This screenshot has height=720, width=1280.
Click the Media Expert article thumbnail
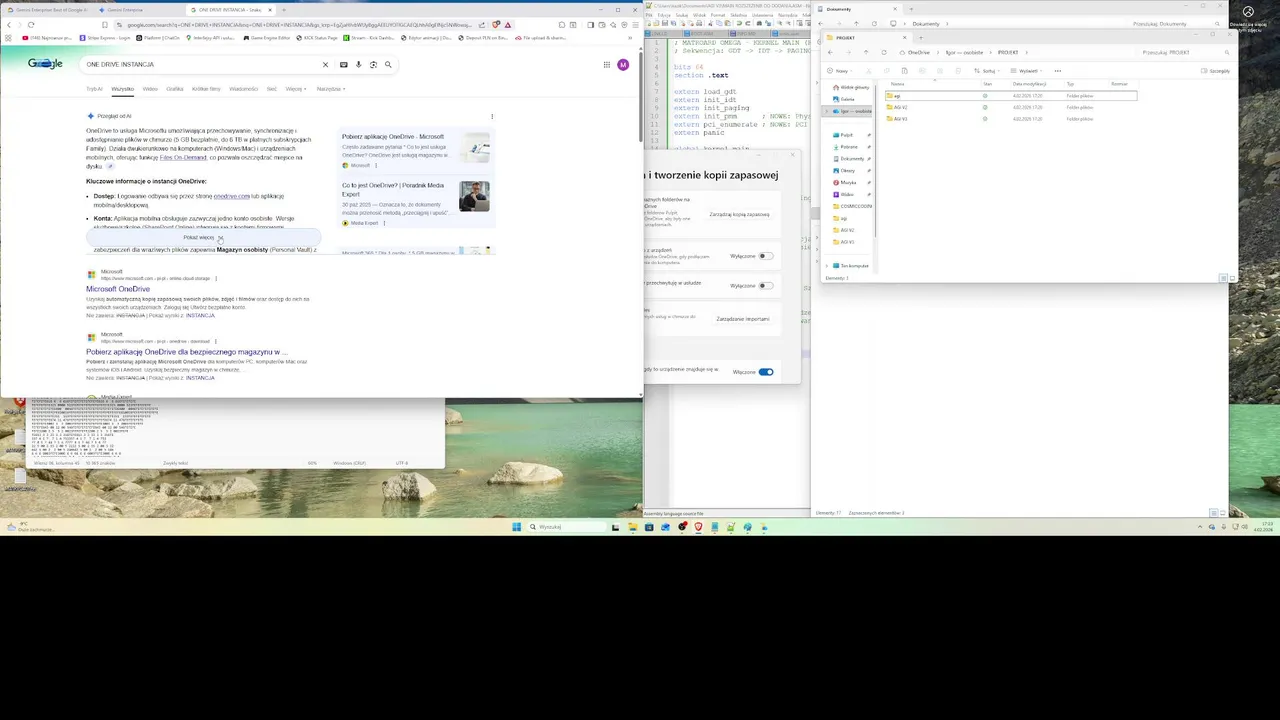(x=474, y=196)
